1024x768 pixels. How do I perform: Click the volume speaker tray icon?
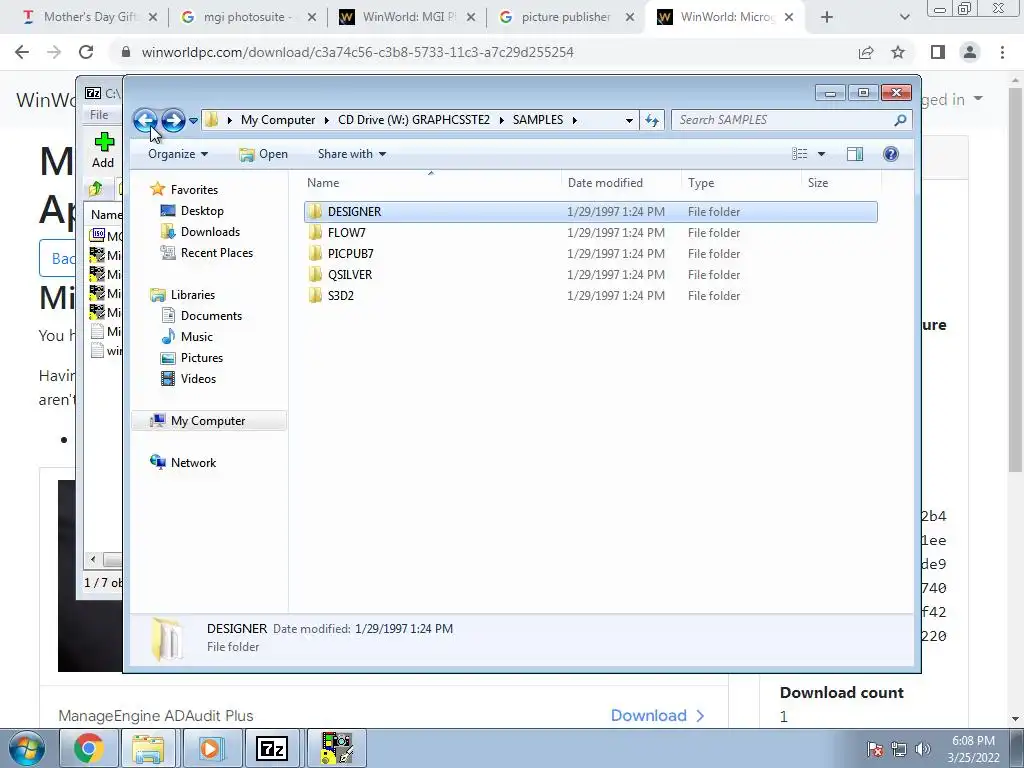(922, 749)
